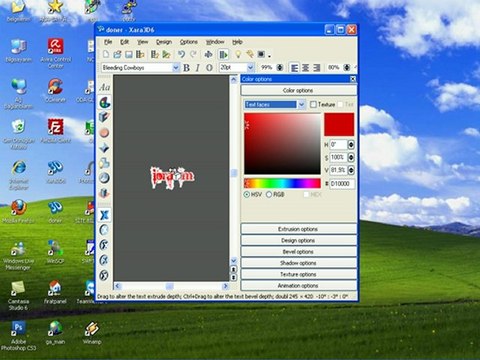Click the rainbow hue strip
The image size is (480, 360).
click(x=282, y=183)
